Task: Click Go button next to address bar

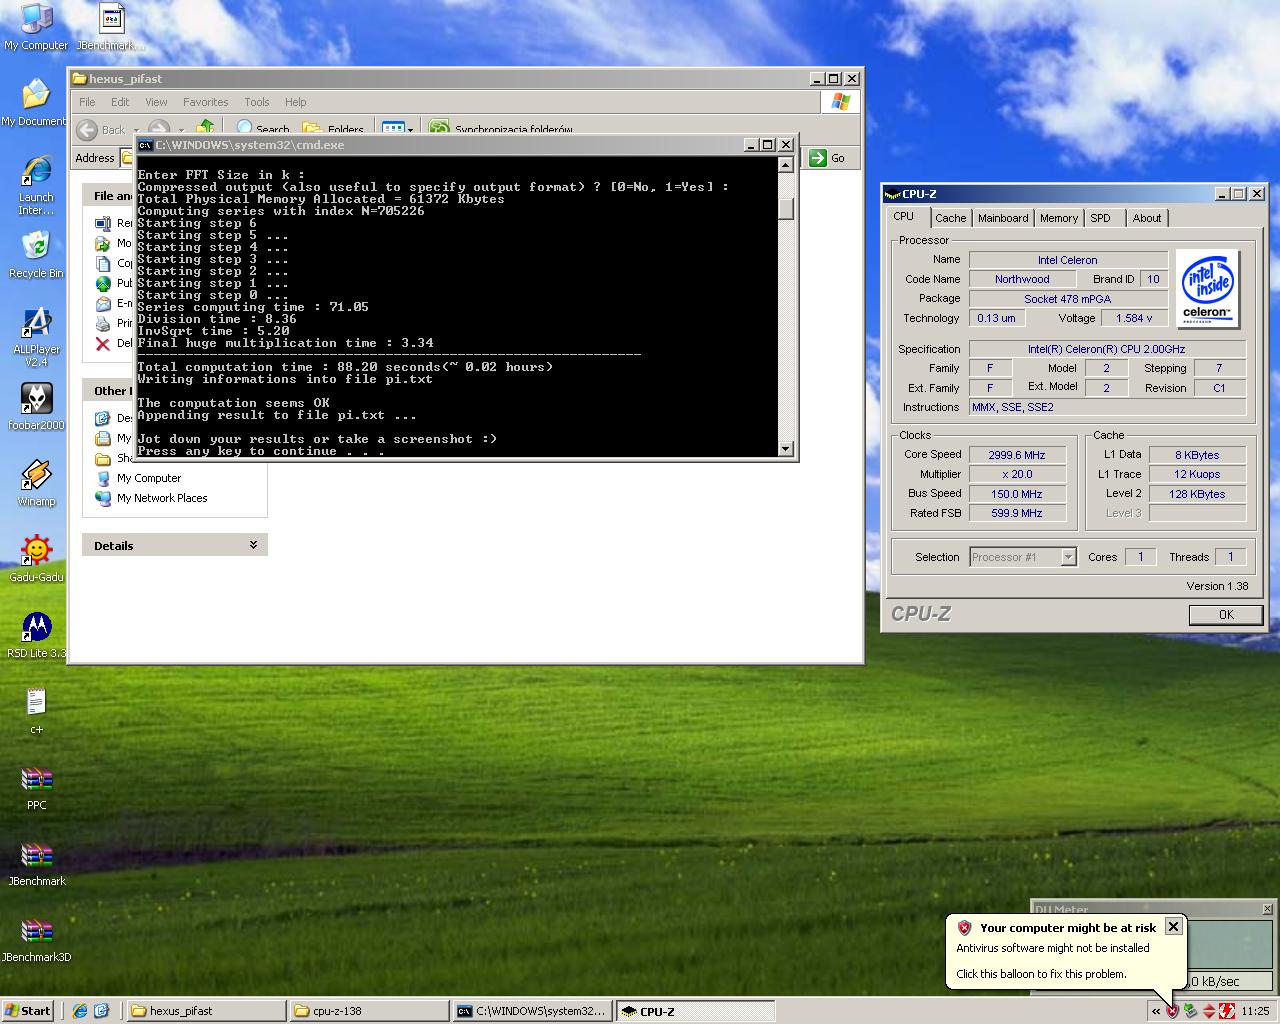Action: tap(827, 158)
